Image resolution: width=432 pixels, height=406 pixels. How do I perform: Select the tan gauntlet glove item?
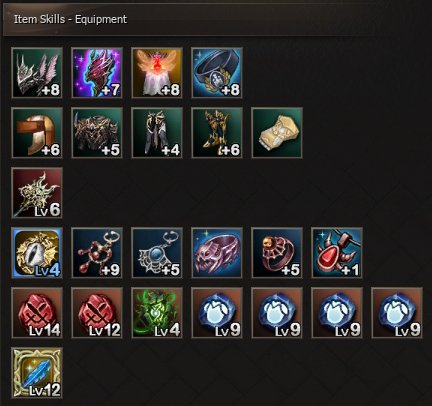click(277, 133)
